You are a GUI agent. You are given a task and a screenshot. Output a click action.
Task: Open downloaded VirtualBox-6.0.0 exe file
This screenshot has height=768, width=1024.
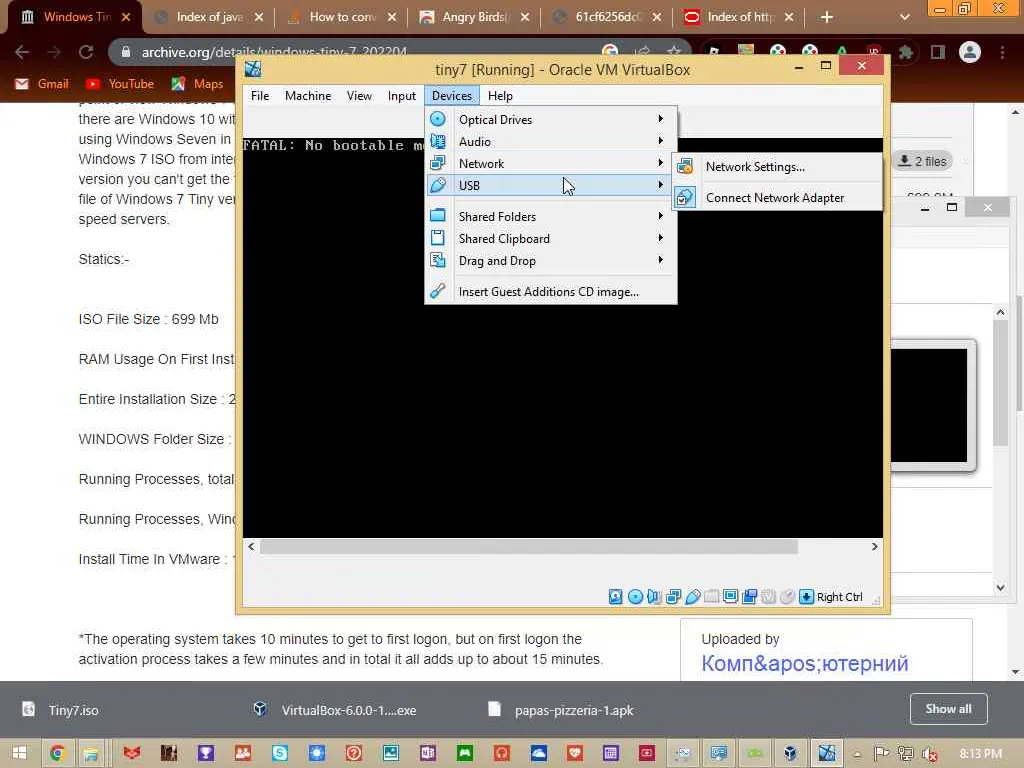pos(348,710)
